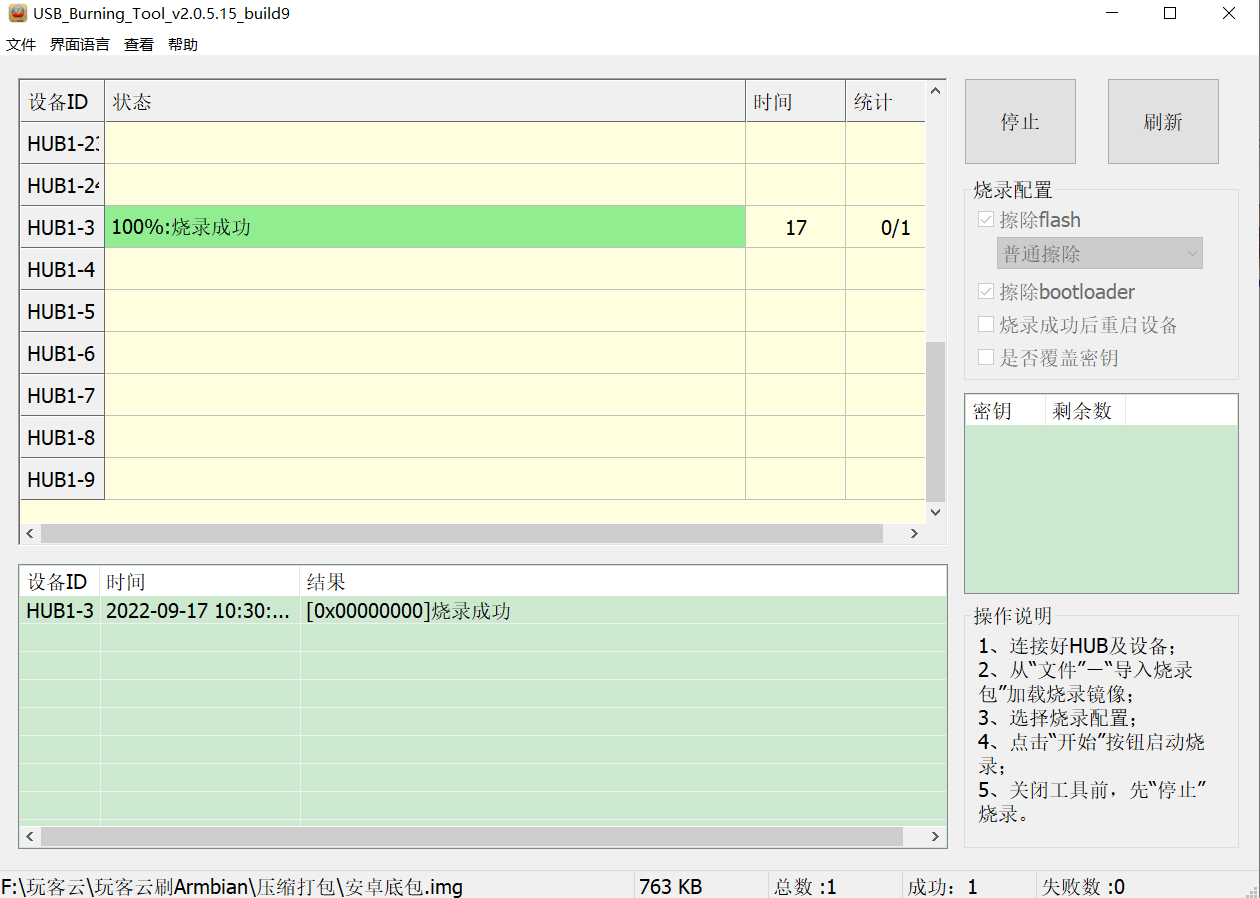The image size is (1260, 898).
Task: Click the 密钥 column header
Action: pos(1005,411)
